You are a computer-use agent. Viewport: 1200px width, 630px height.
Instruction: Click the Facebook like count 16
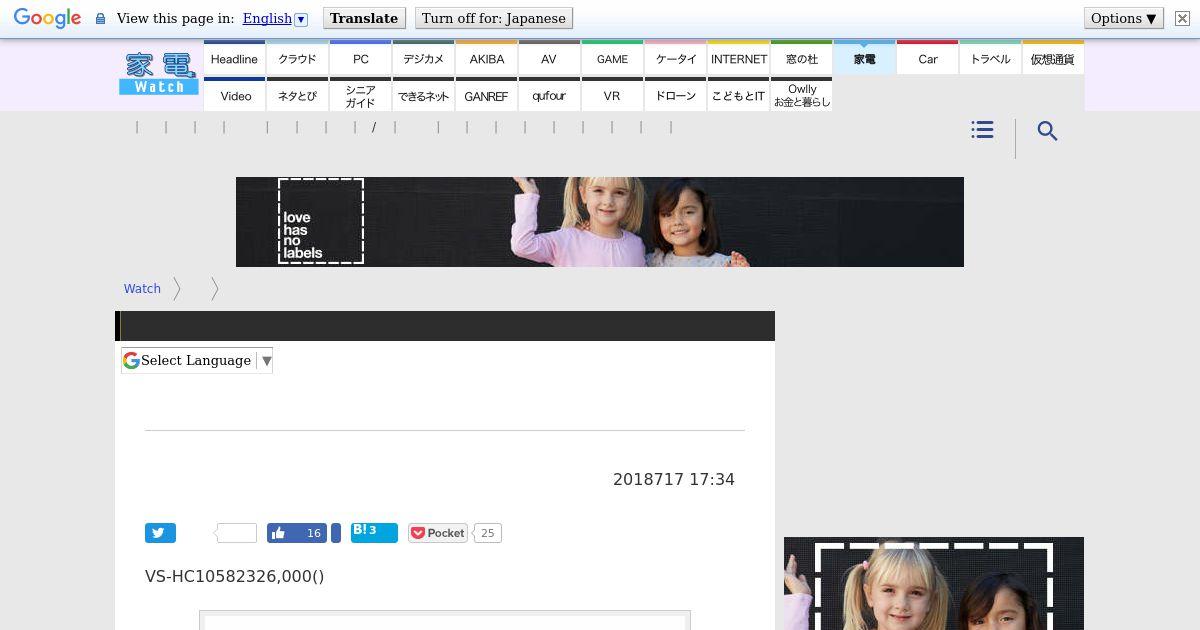point(313,533)
